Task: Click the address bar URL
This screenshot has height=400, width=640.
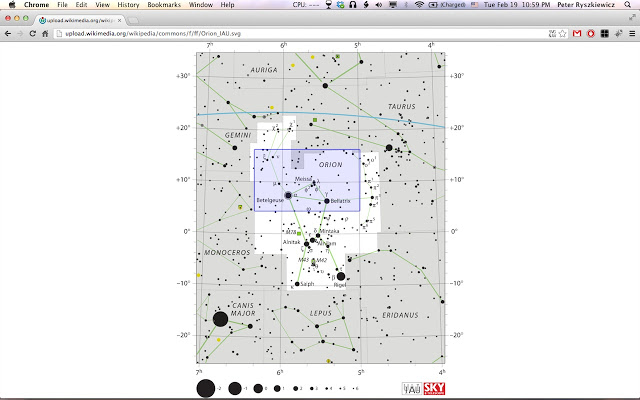Action: 153,33
